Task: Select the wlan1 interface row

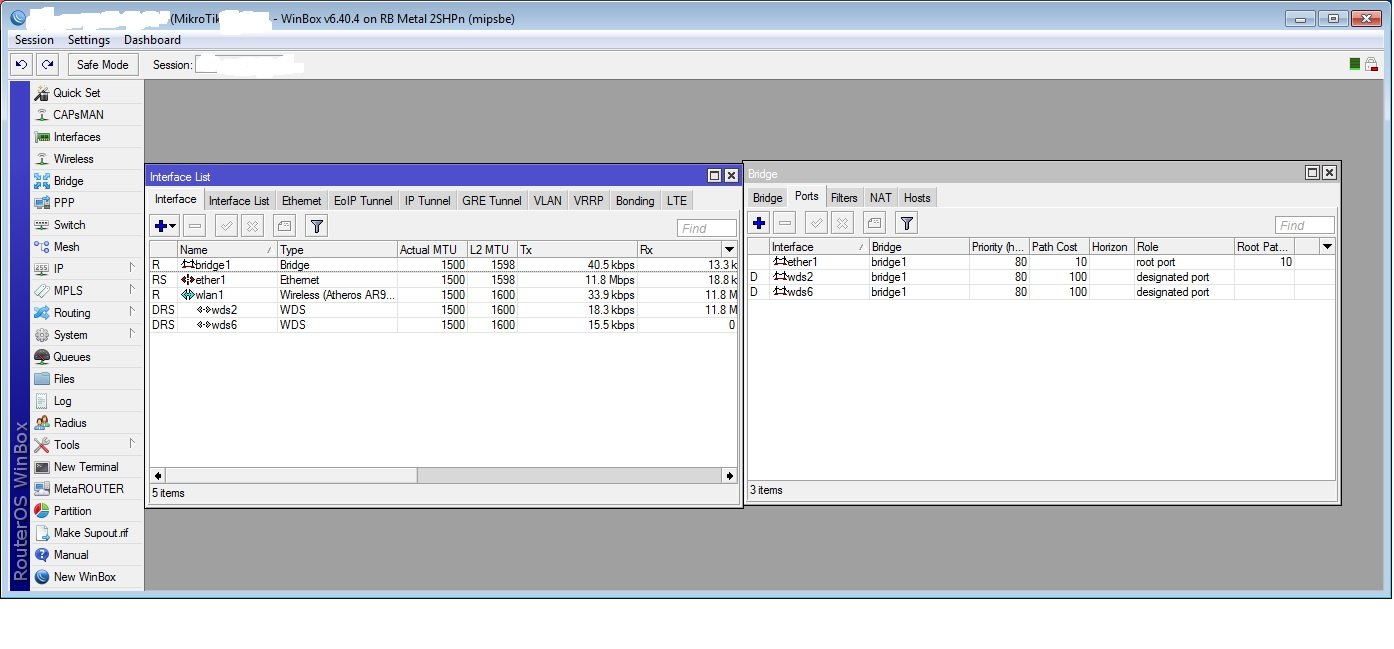Action: point(443,295)
